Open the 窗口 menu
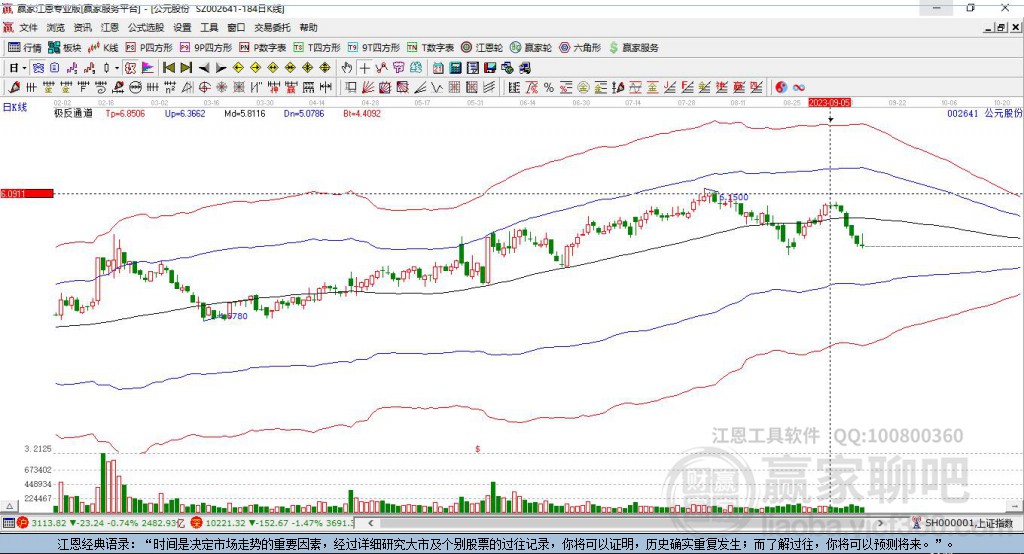This screenshot has width=1024, height=554. [236, 27]
